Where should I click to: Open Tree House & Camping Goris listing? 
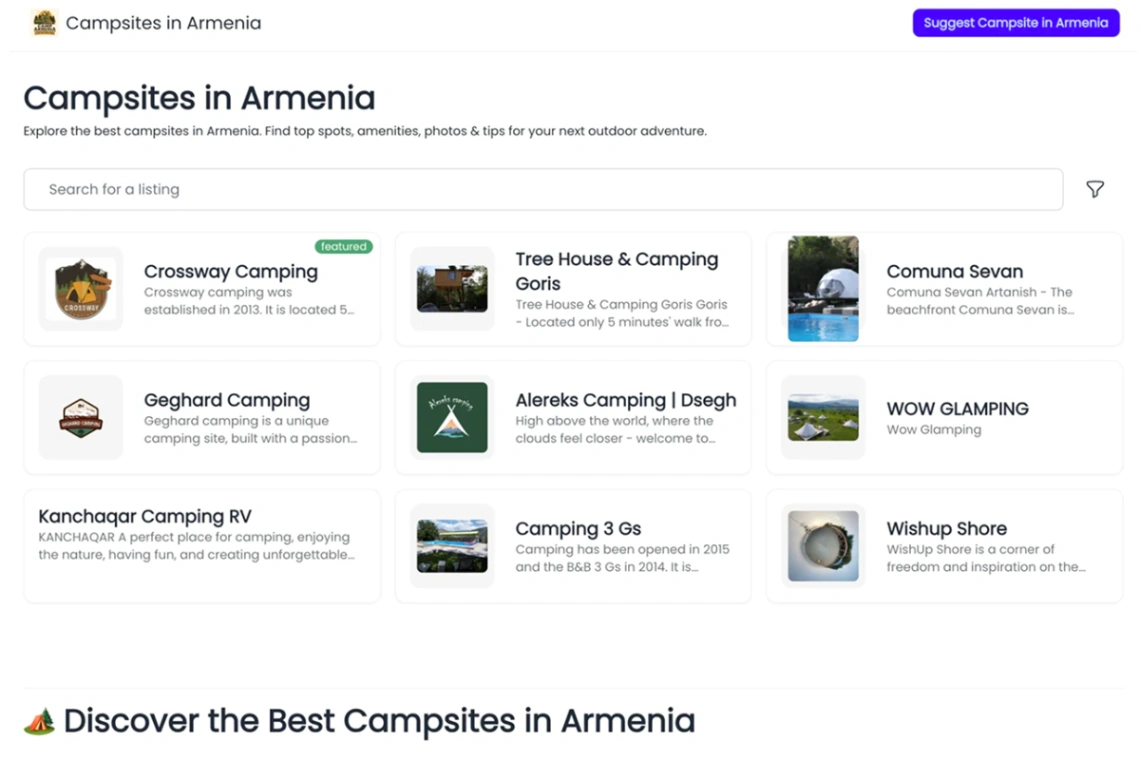(x=617, y=271)
